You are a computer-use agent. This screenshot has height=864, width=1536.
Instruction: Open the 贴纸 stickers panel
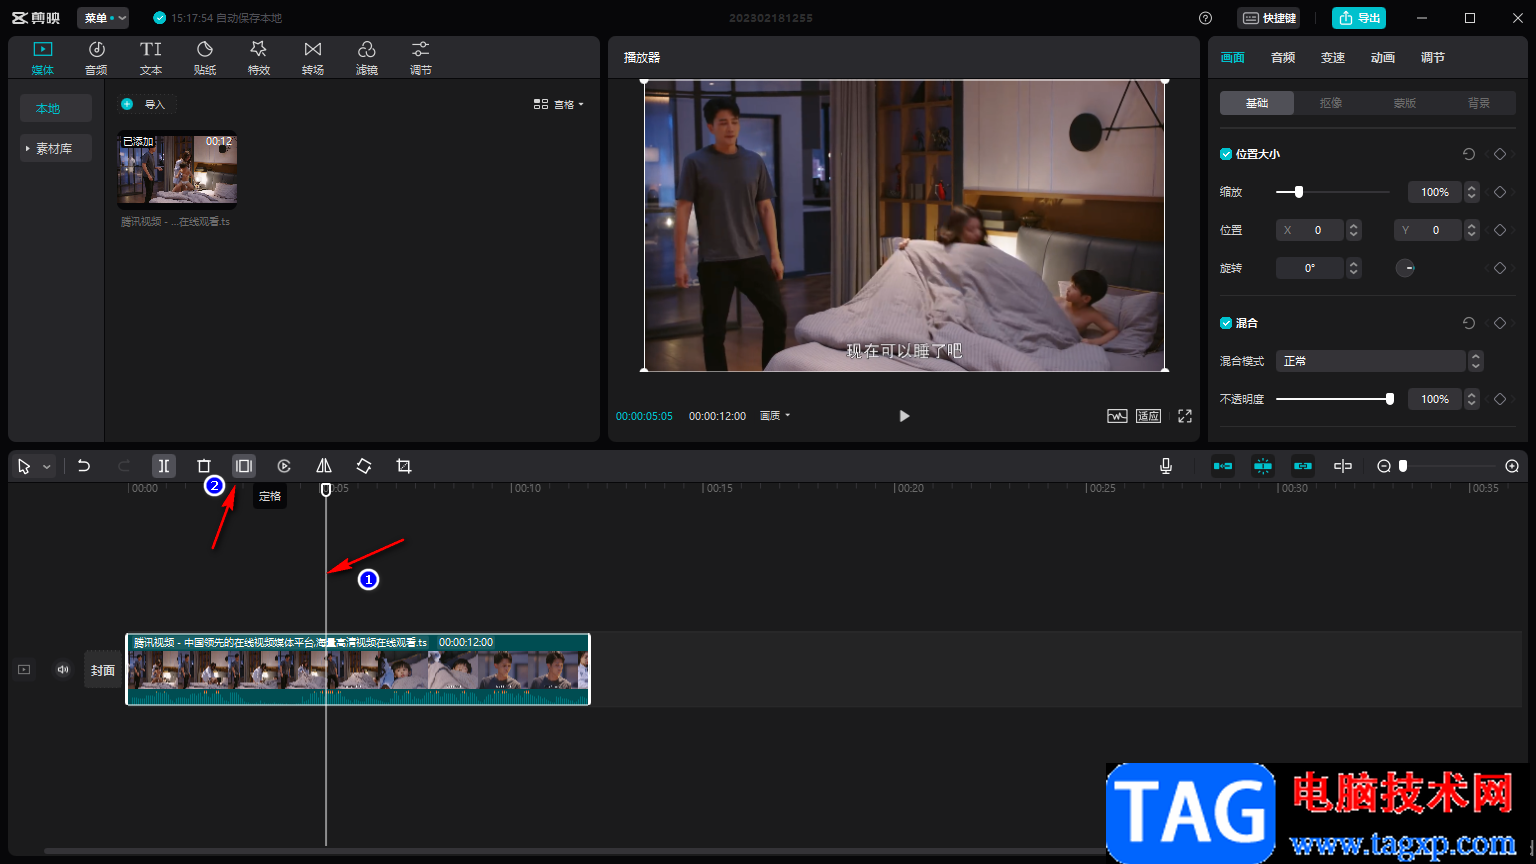(x=205, y=58)
